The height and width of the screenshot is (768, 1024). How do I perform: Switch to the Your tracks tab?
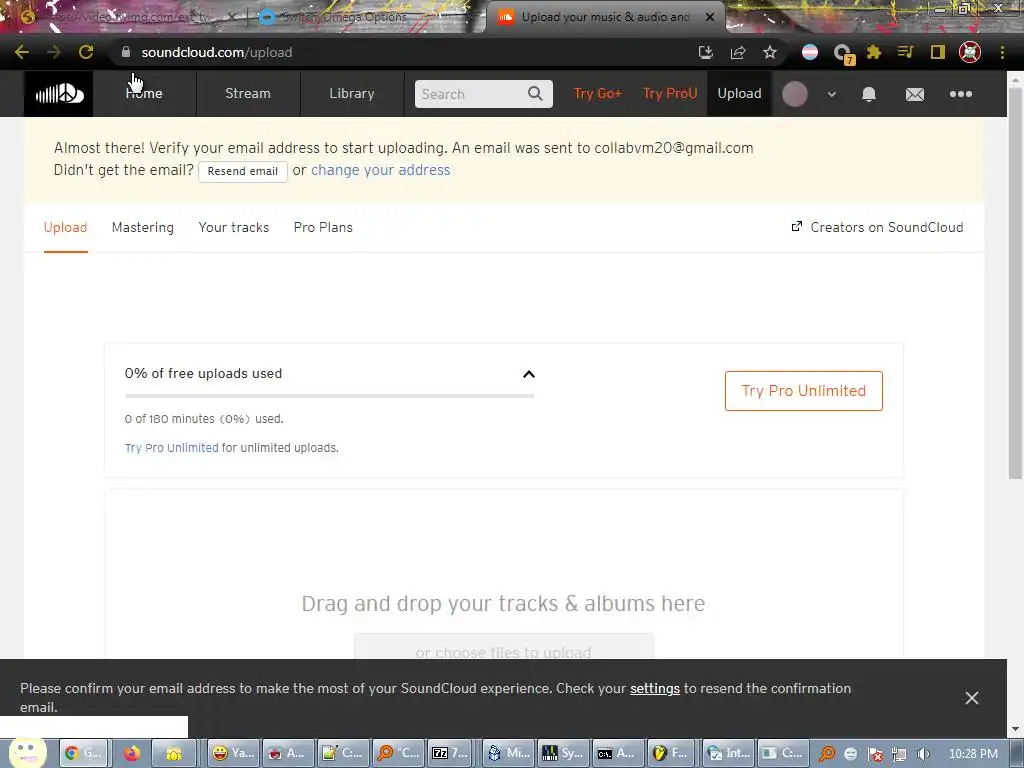(x=234, y=227)
